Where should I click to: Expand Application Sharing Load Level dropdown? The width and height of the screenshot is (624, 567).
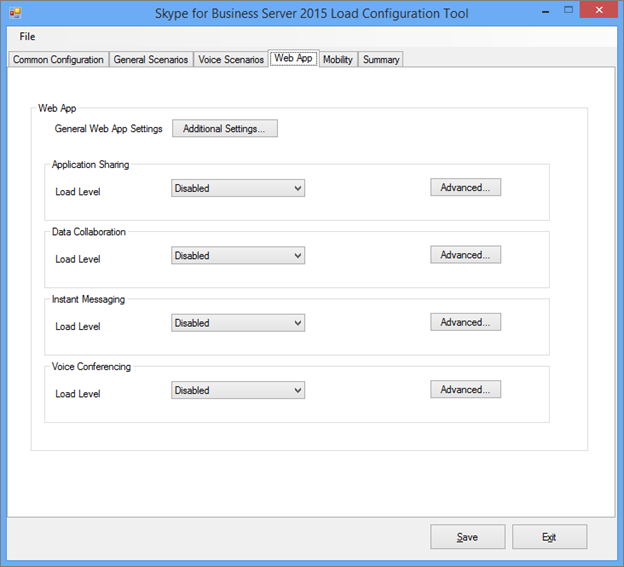tap(238, 188)
